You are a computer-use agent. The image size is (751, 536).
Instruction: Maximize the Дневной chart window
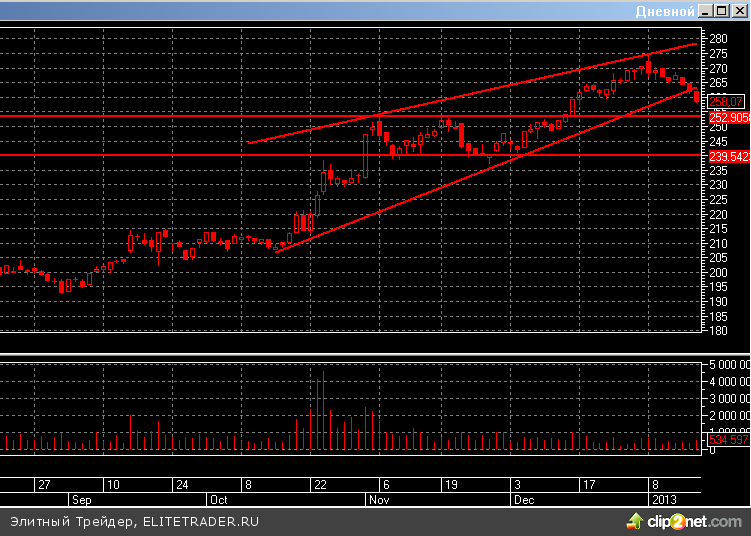pos(723,10)
